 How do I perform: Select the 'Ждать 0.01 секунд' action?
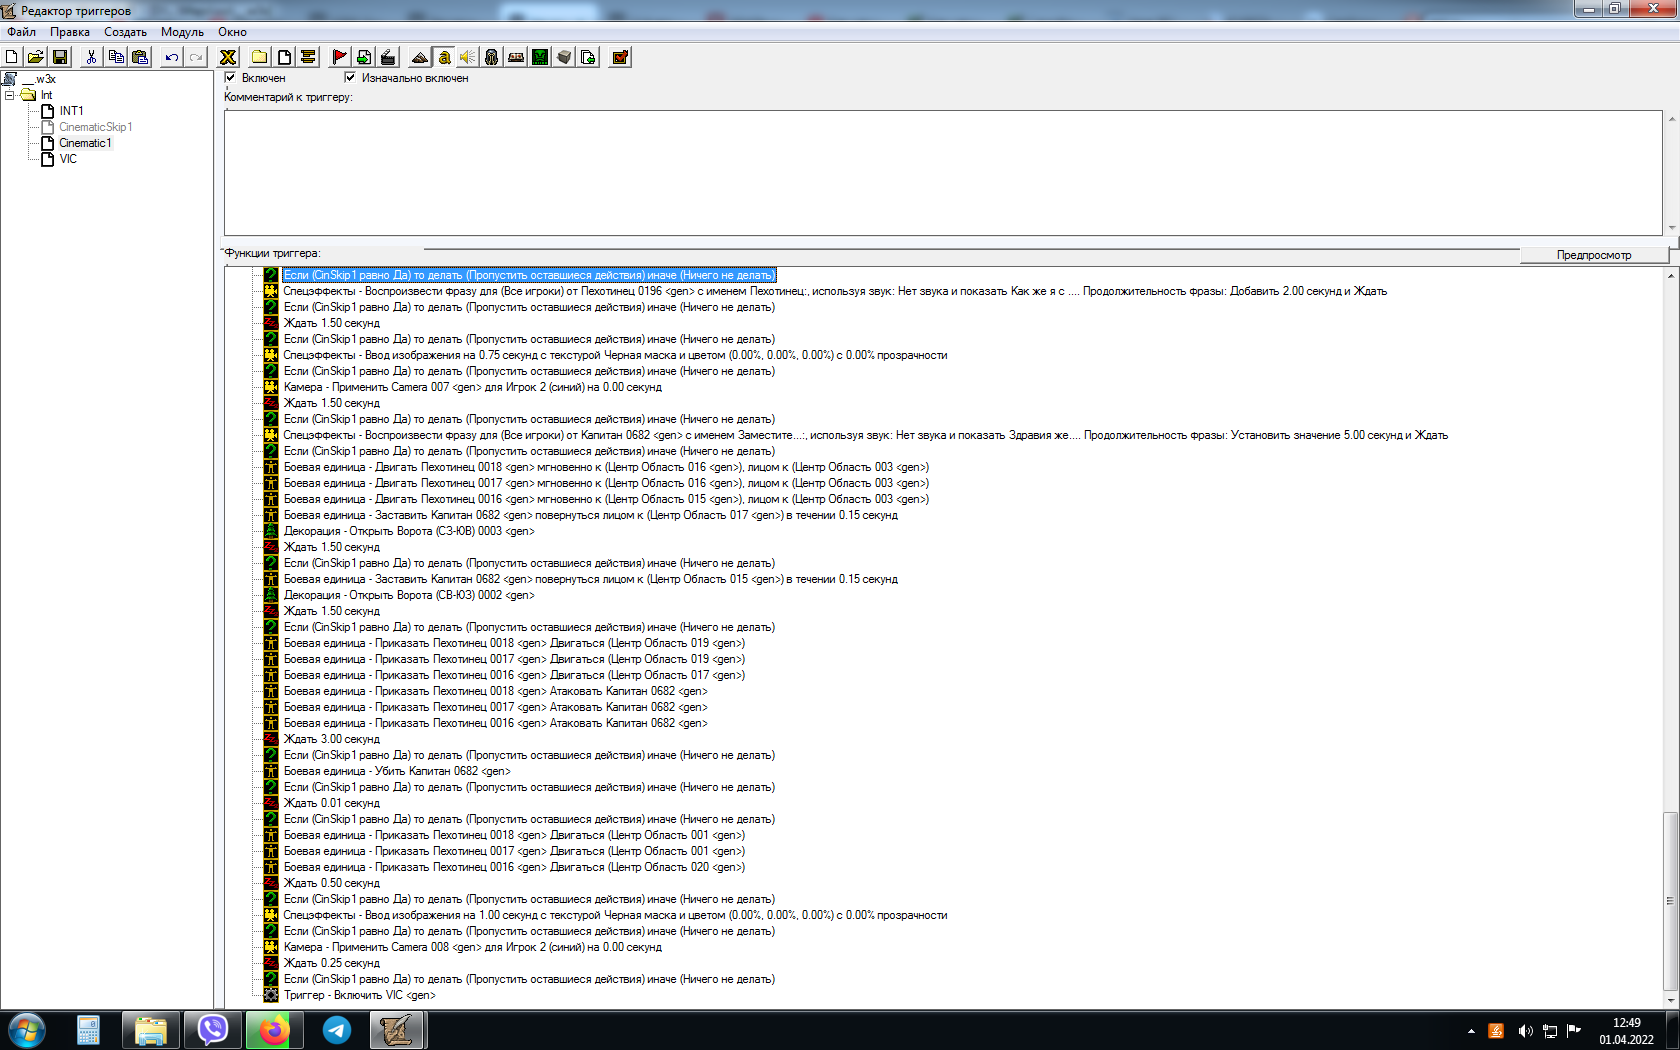331,803
